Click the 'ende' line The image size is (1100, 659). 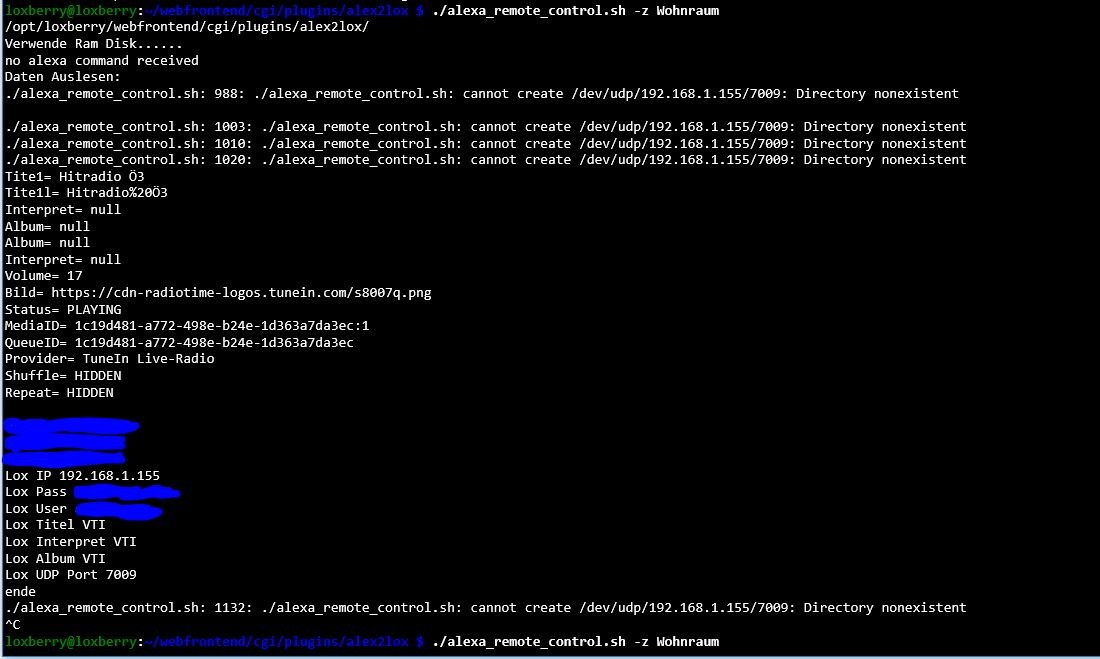pyautogui.click(x=20, y=592)
